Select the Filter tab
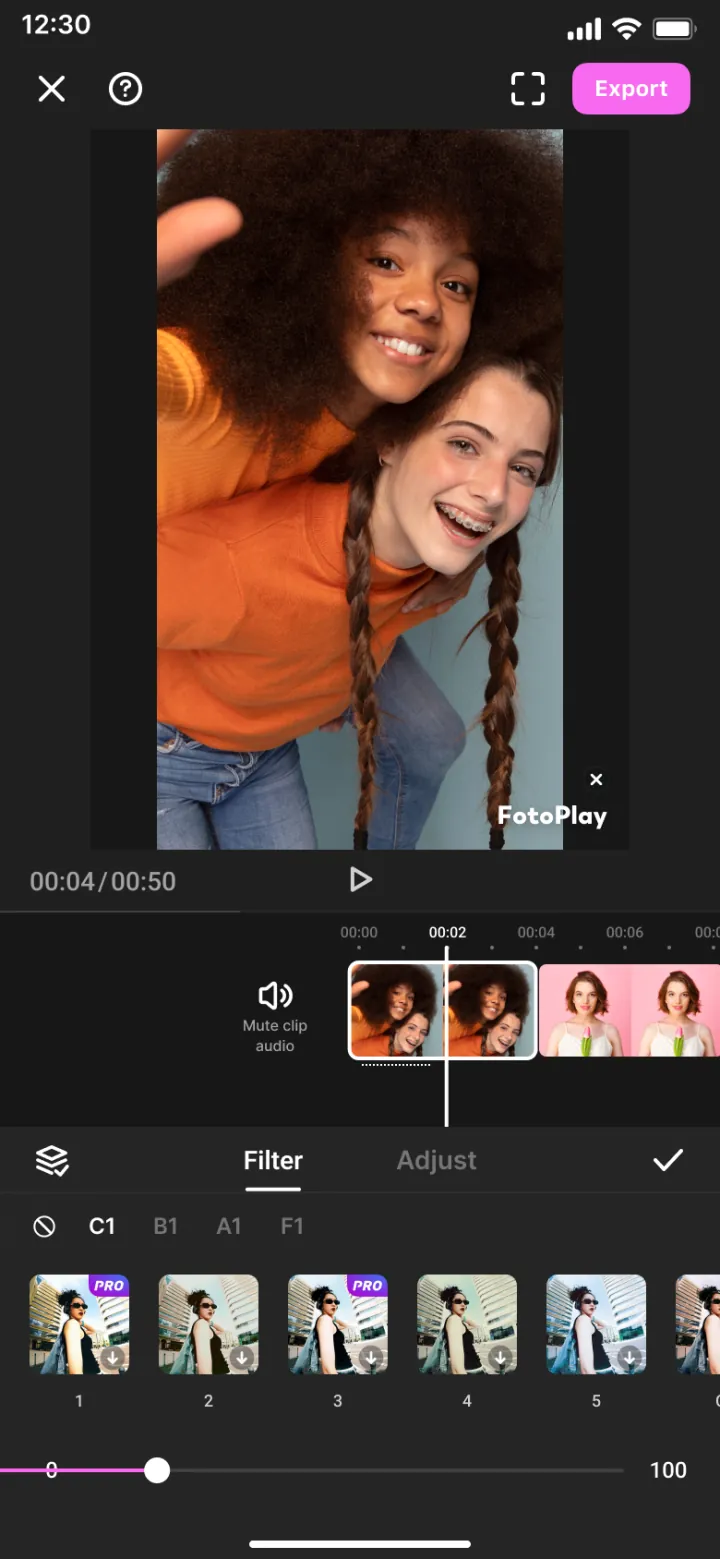 [x=273, y=1160]
